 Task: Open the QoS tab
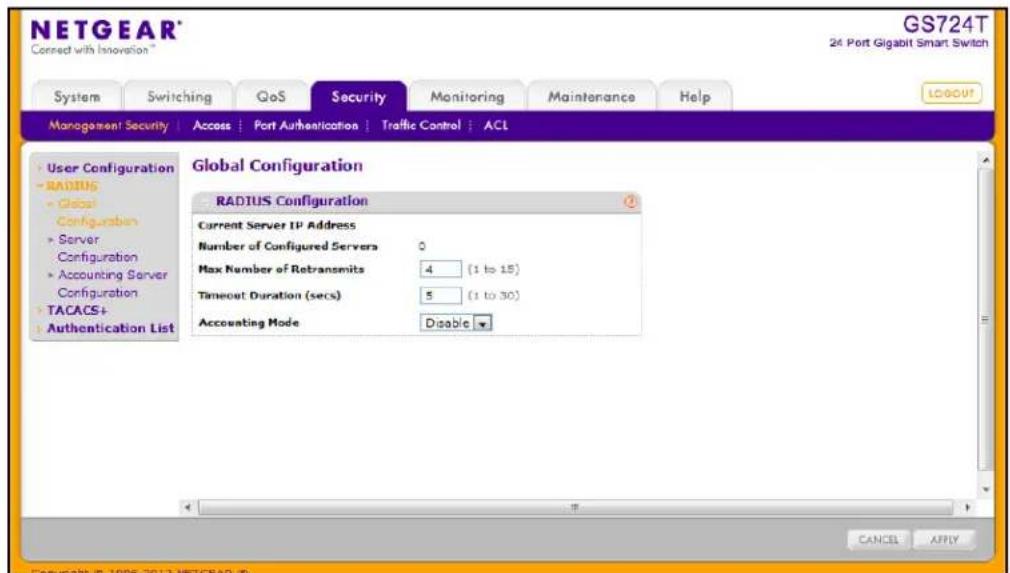tap(271, 97)
